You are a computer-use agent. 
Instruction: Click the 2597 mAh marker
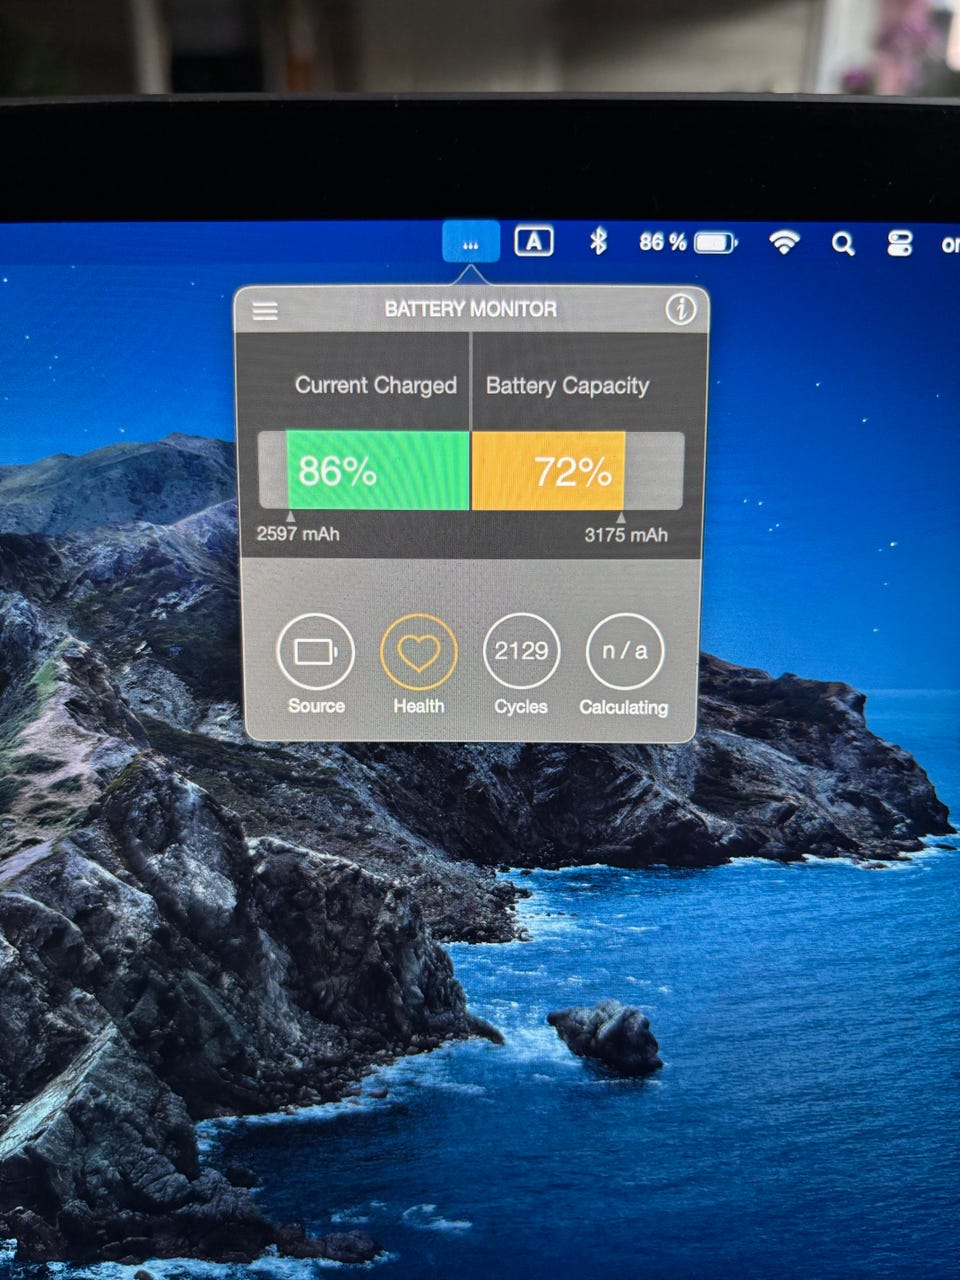click(298, 533)
